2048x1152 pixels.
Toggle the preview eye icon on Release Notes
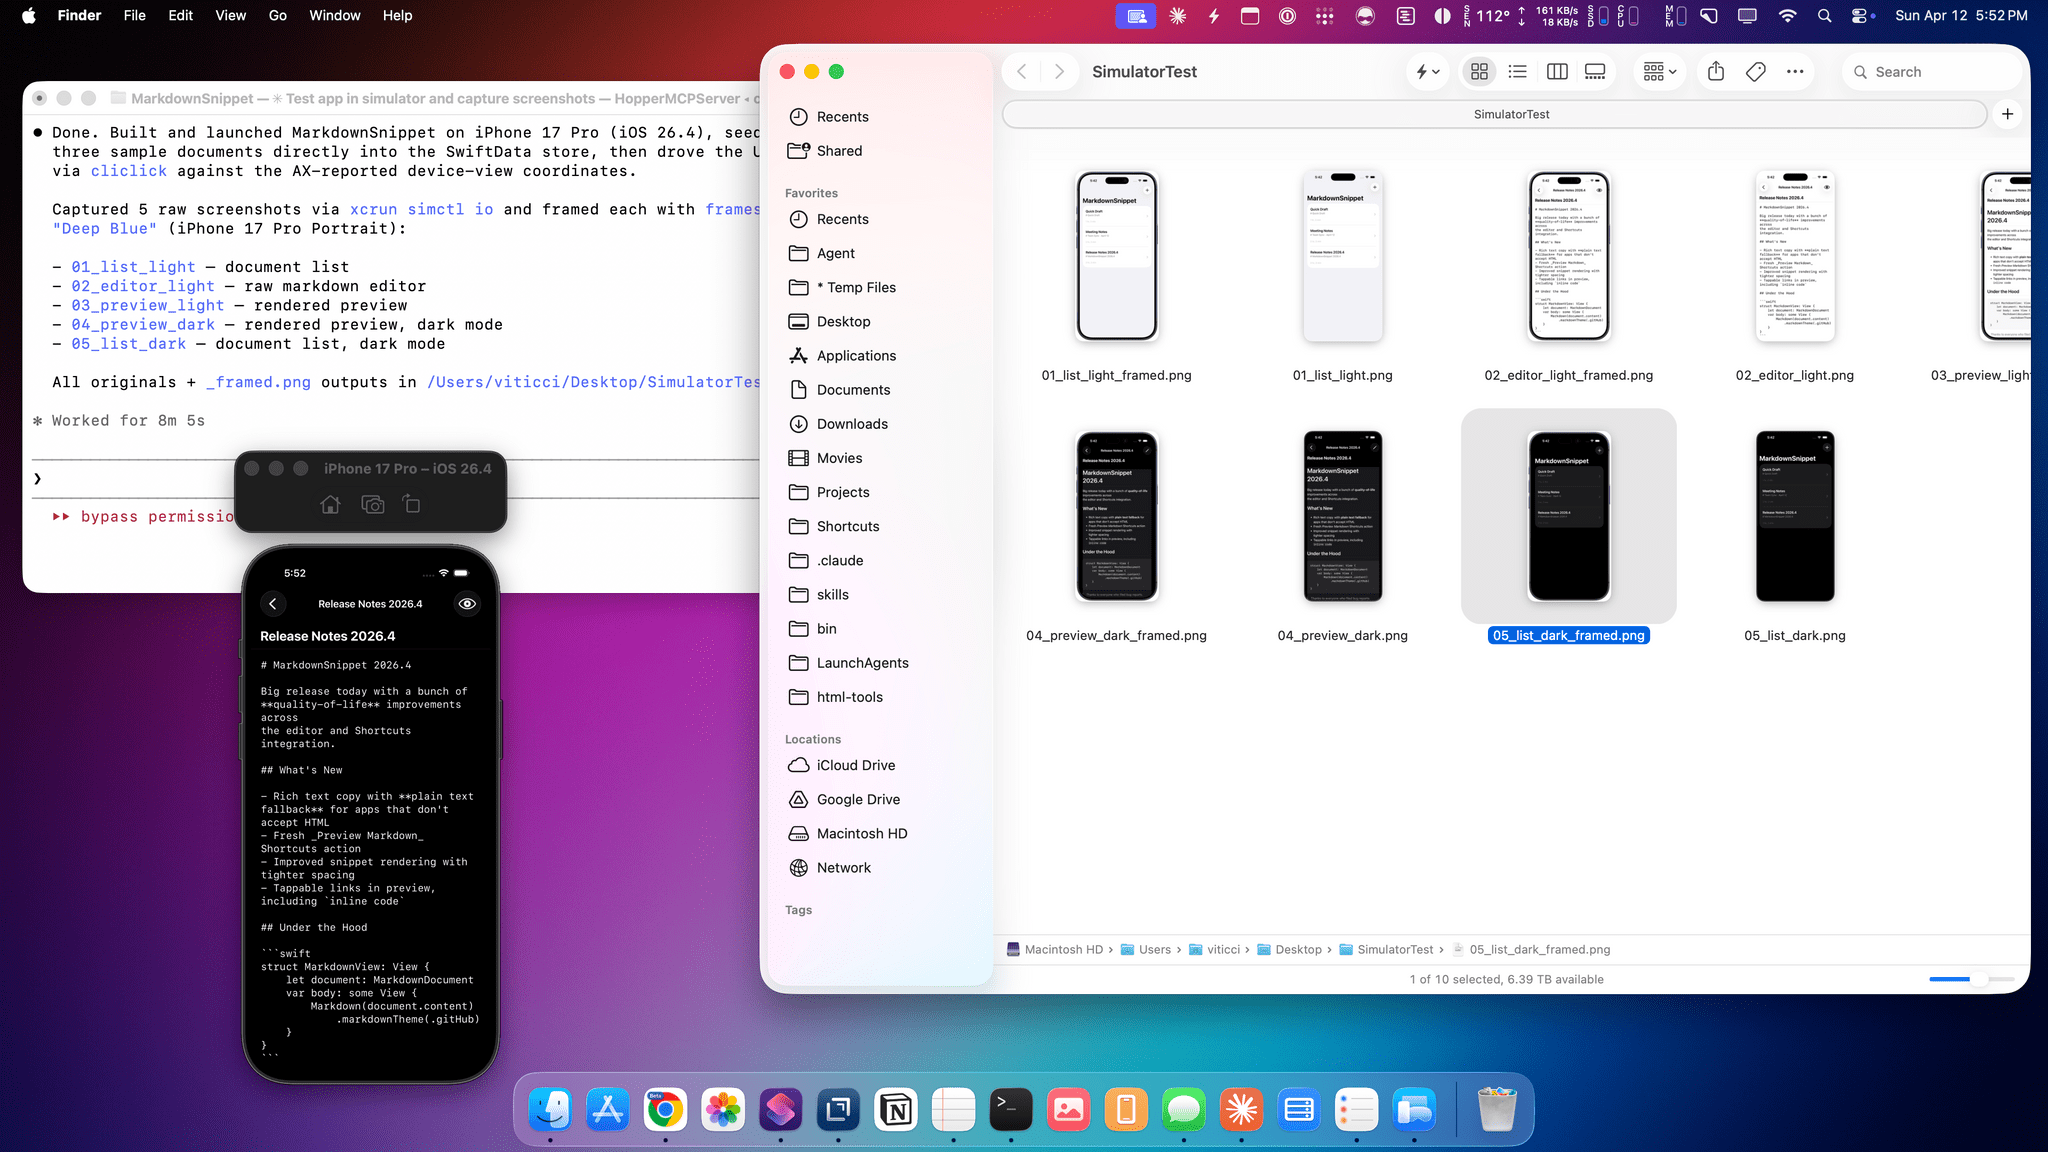467,603
